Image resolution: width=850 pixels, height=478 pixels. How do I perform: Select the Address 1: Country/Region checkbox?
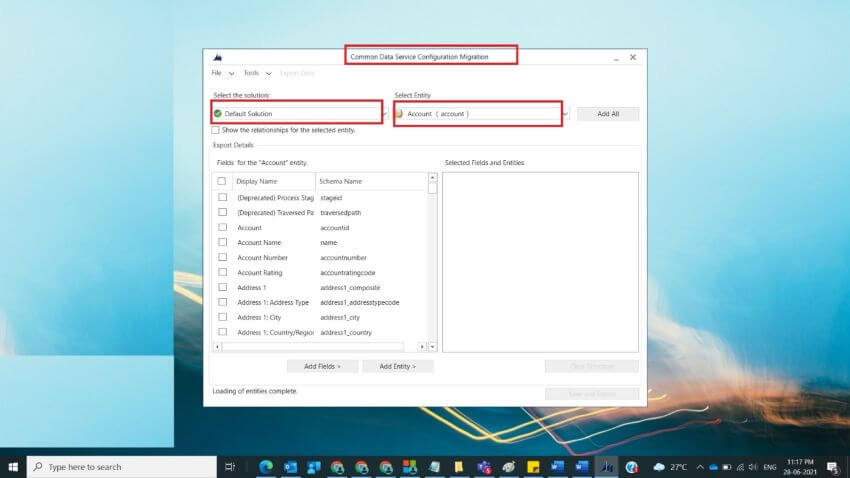point(223,332)
